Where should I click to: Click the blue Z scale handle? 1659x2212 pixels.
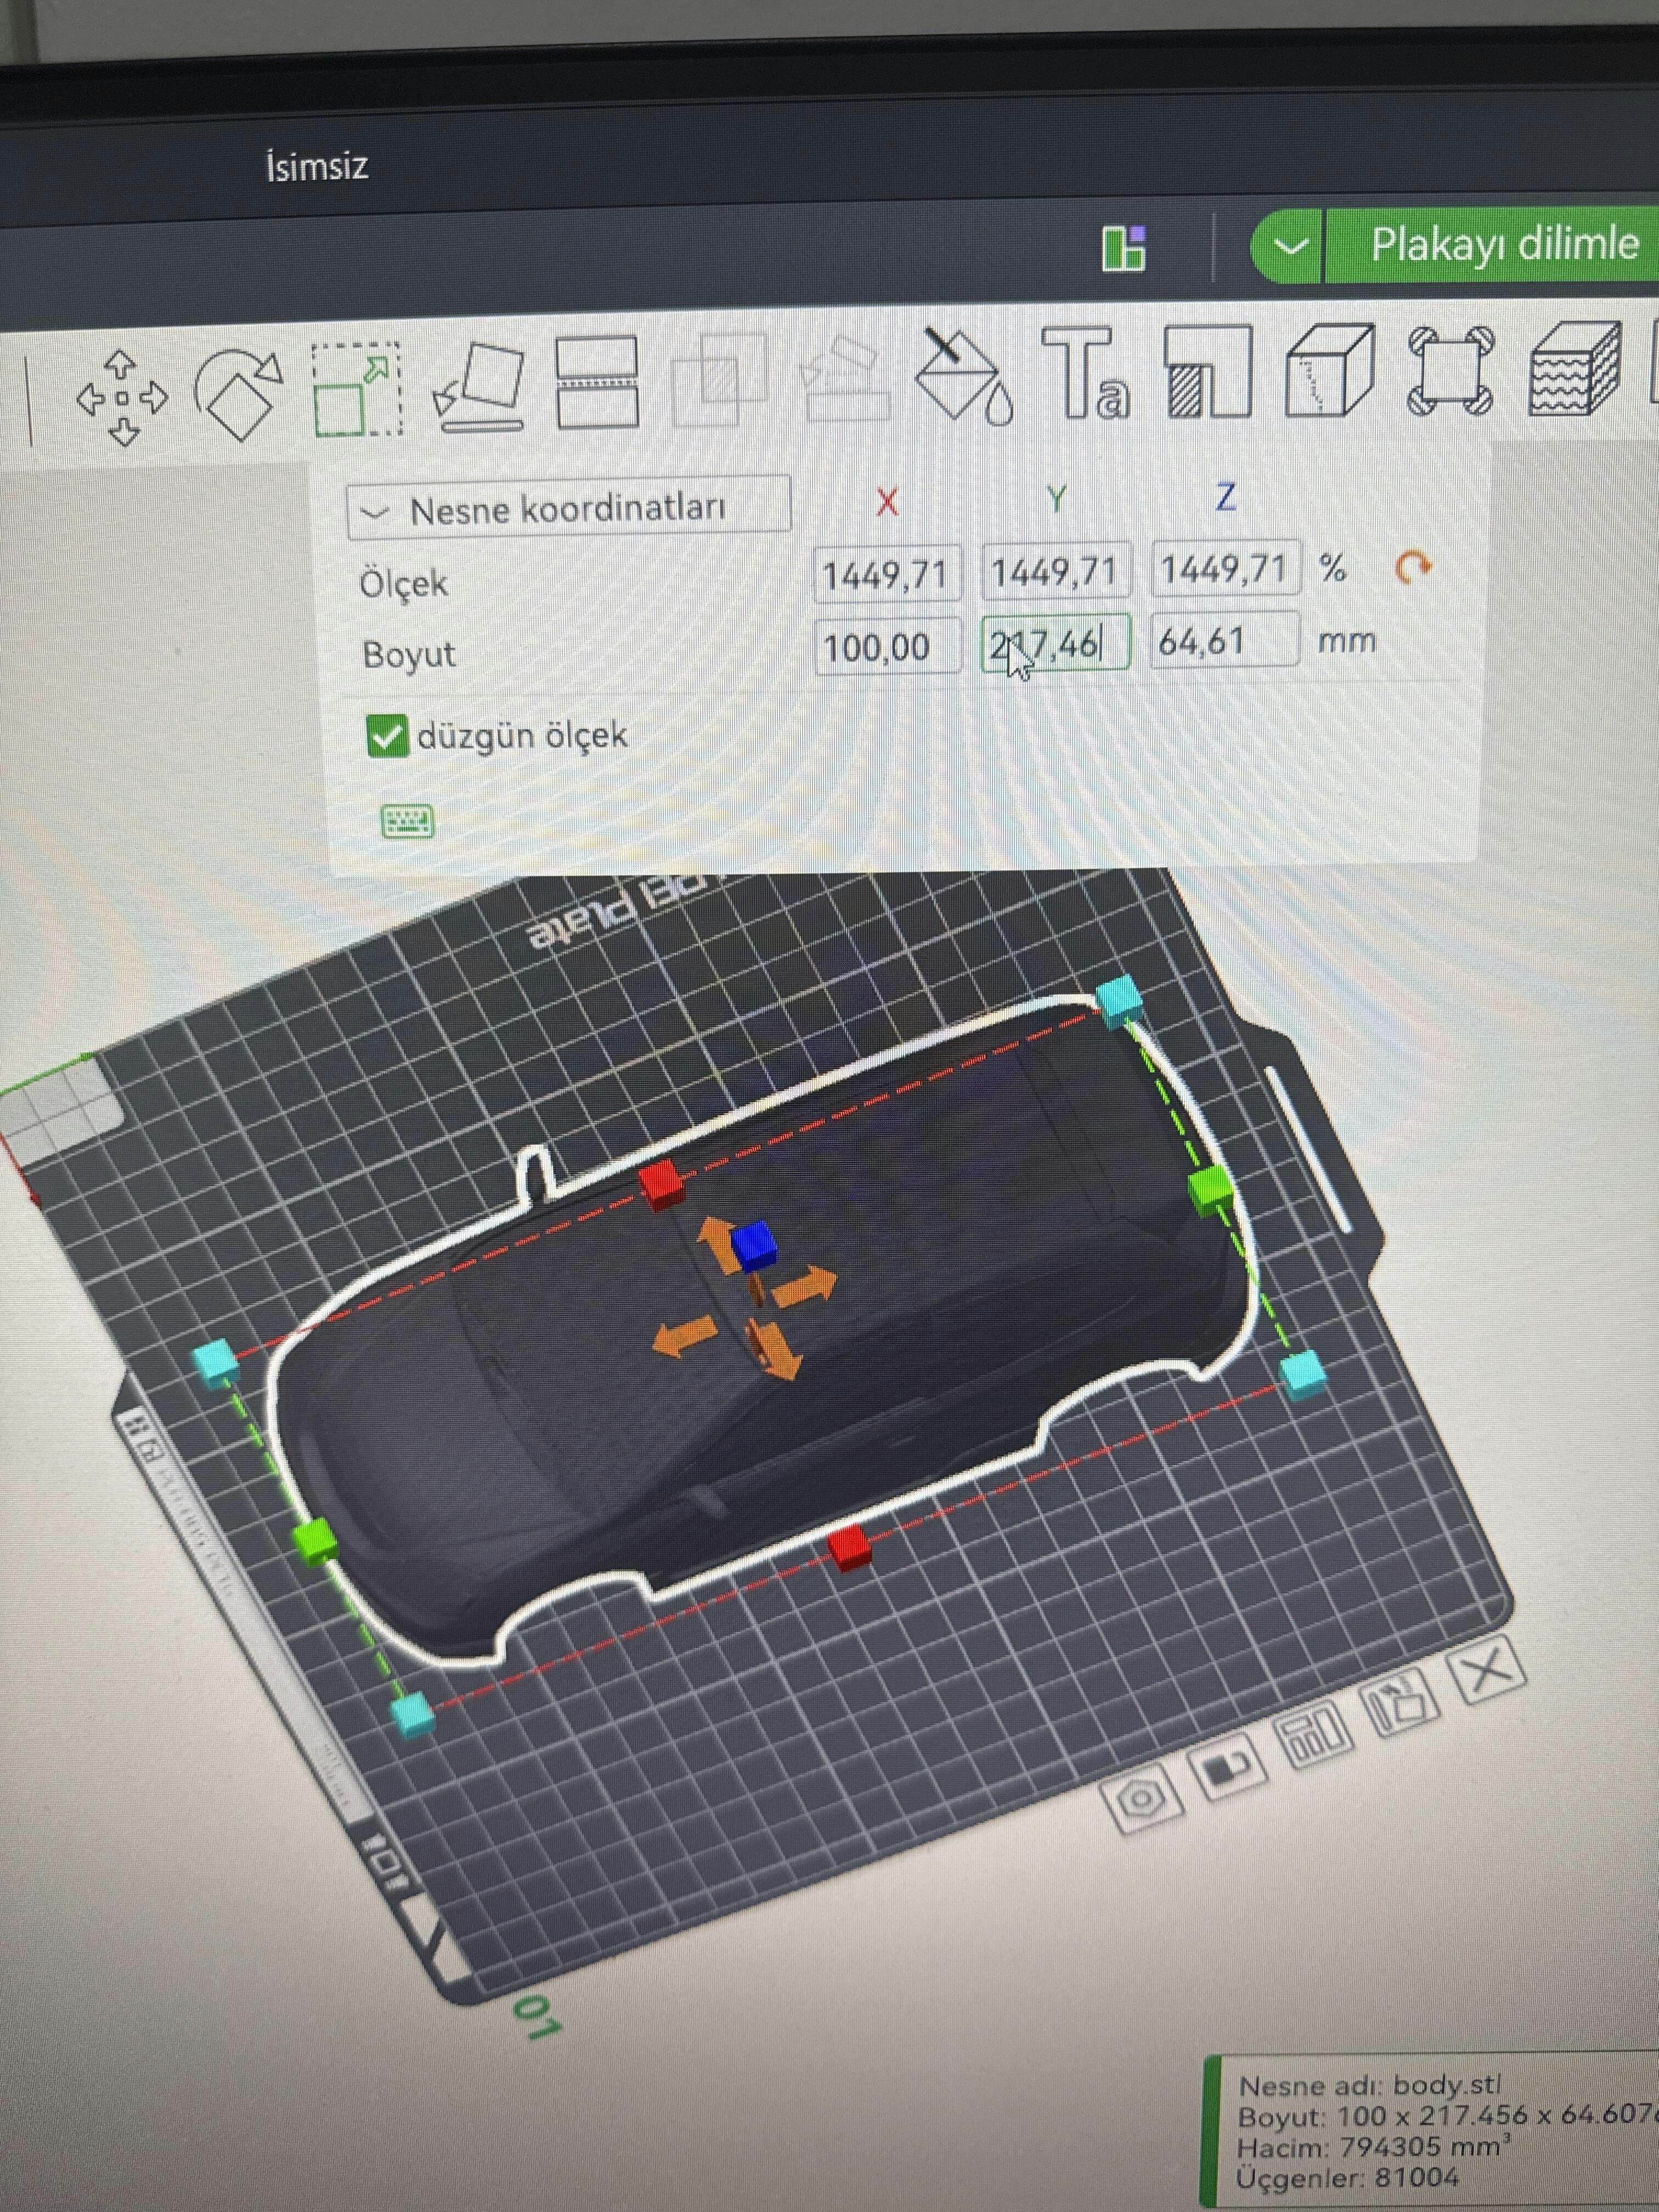point(754,1245)
